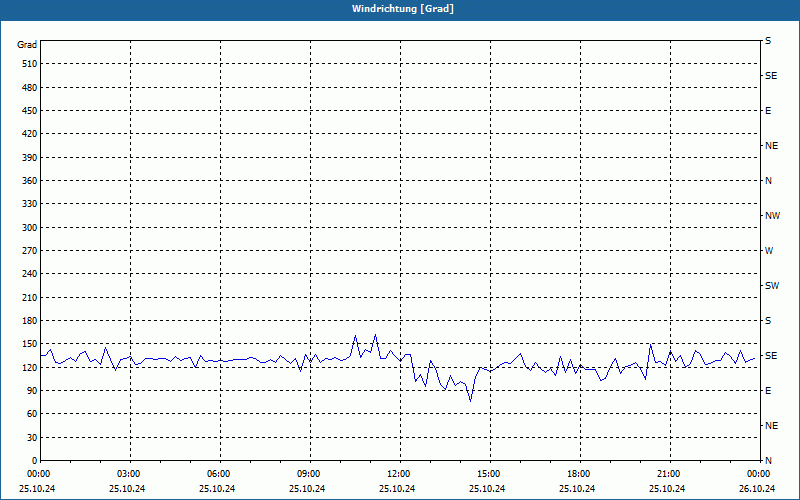Click the 90 value on the Grad axis

32,390
